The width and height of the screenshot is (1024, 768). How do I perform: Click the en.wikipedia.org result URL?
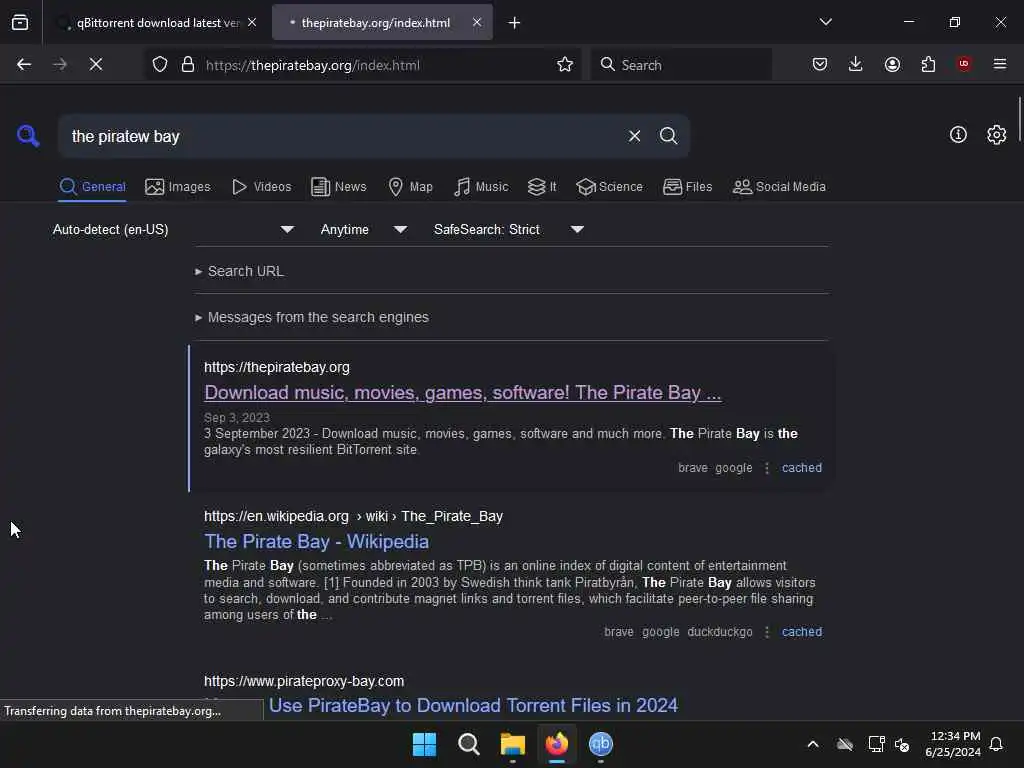coord(353,516)
